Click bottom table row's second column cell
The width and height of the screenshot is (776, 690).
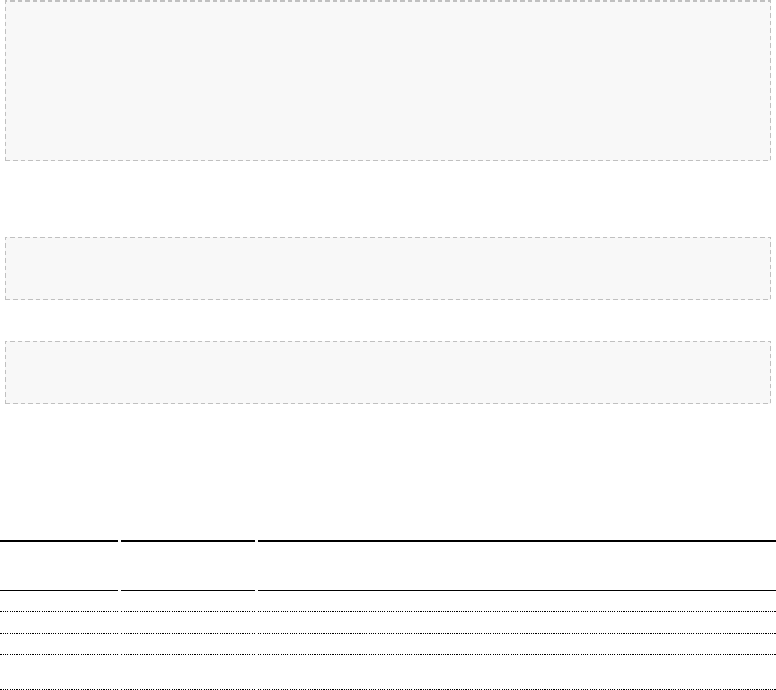coord(187,672)
